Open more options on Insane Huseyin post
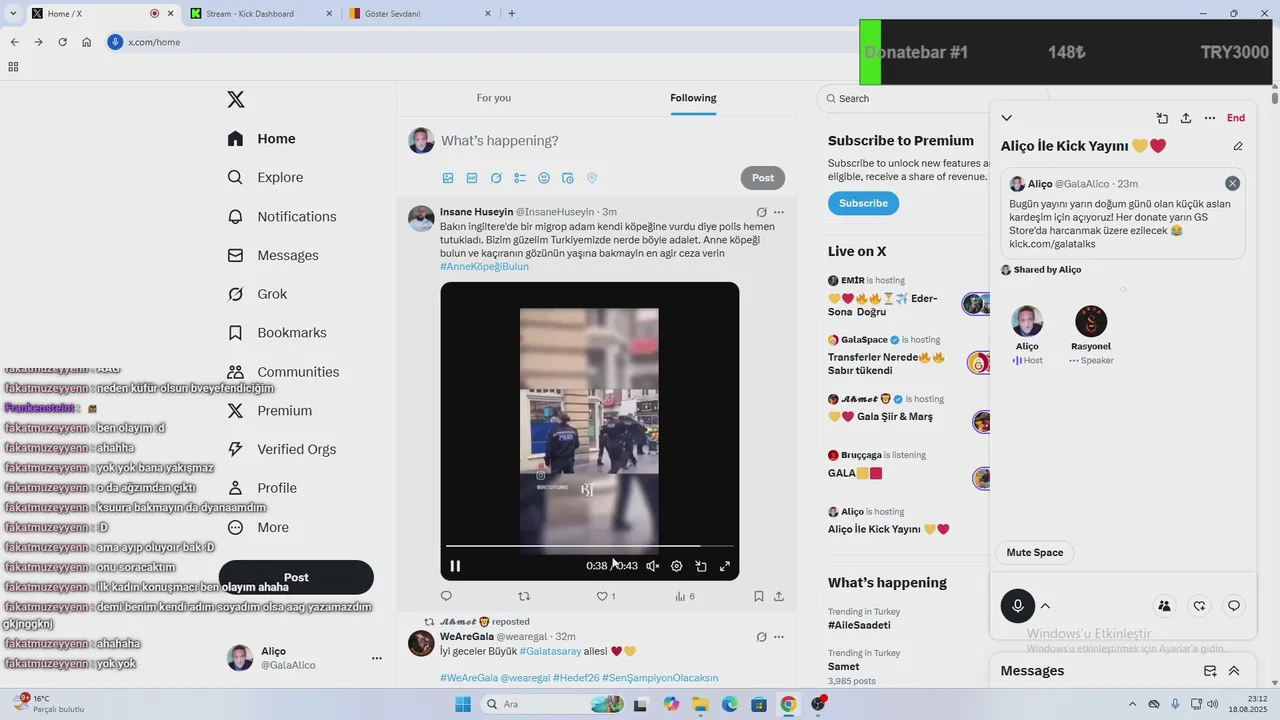 point(779,212)
